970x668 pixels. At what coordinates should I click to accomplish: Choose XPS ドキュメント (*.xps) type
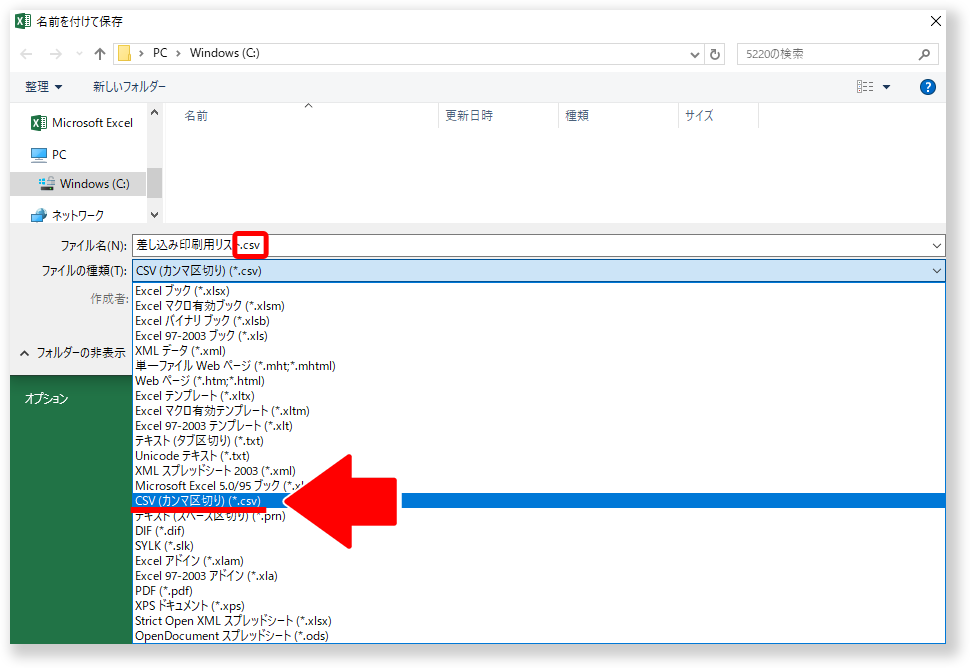click(539, 606)
